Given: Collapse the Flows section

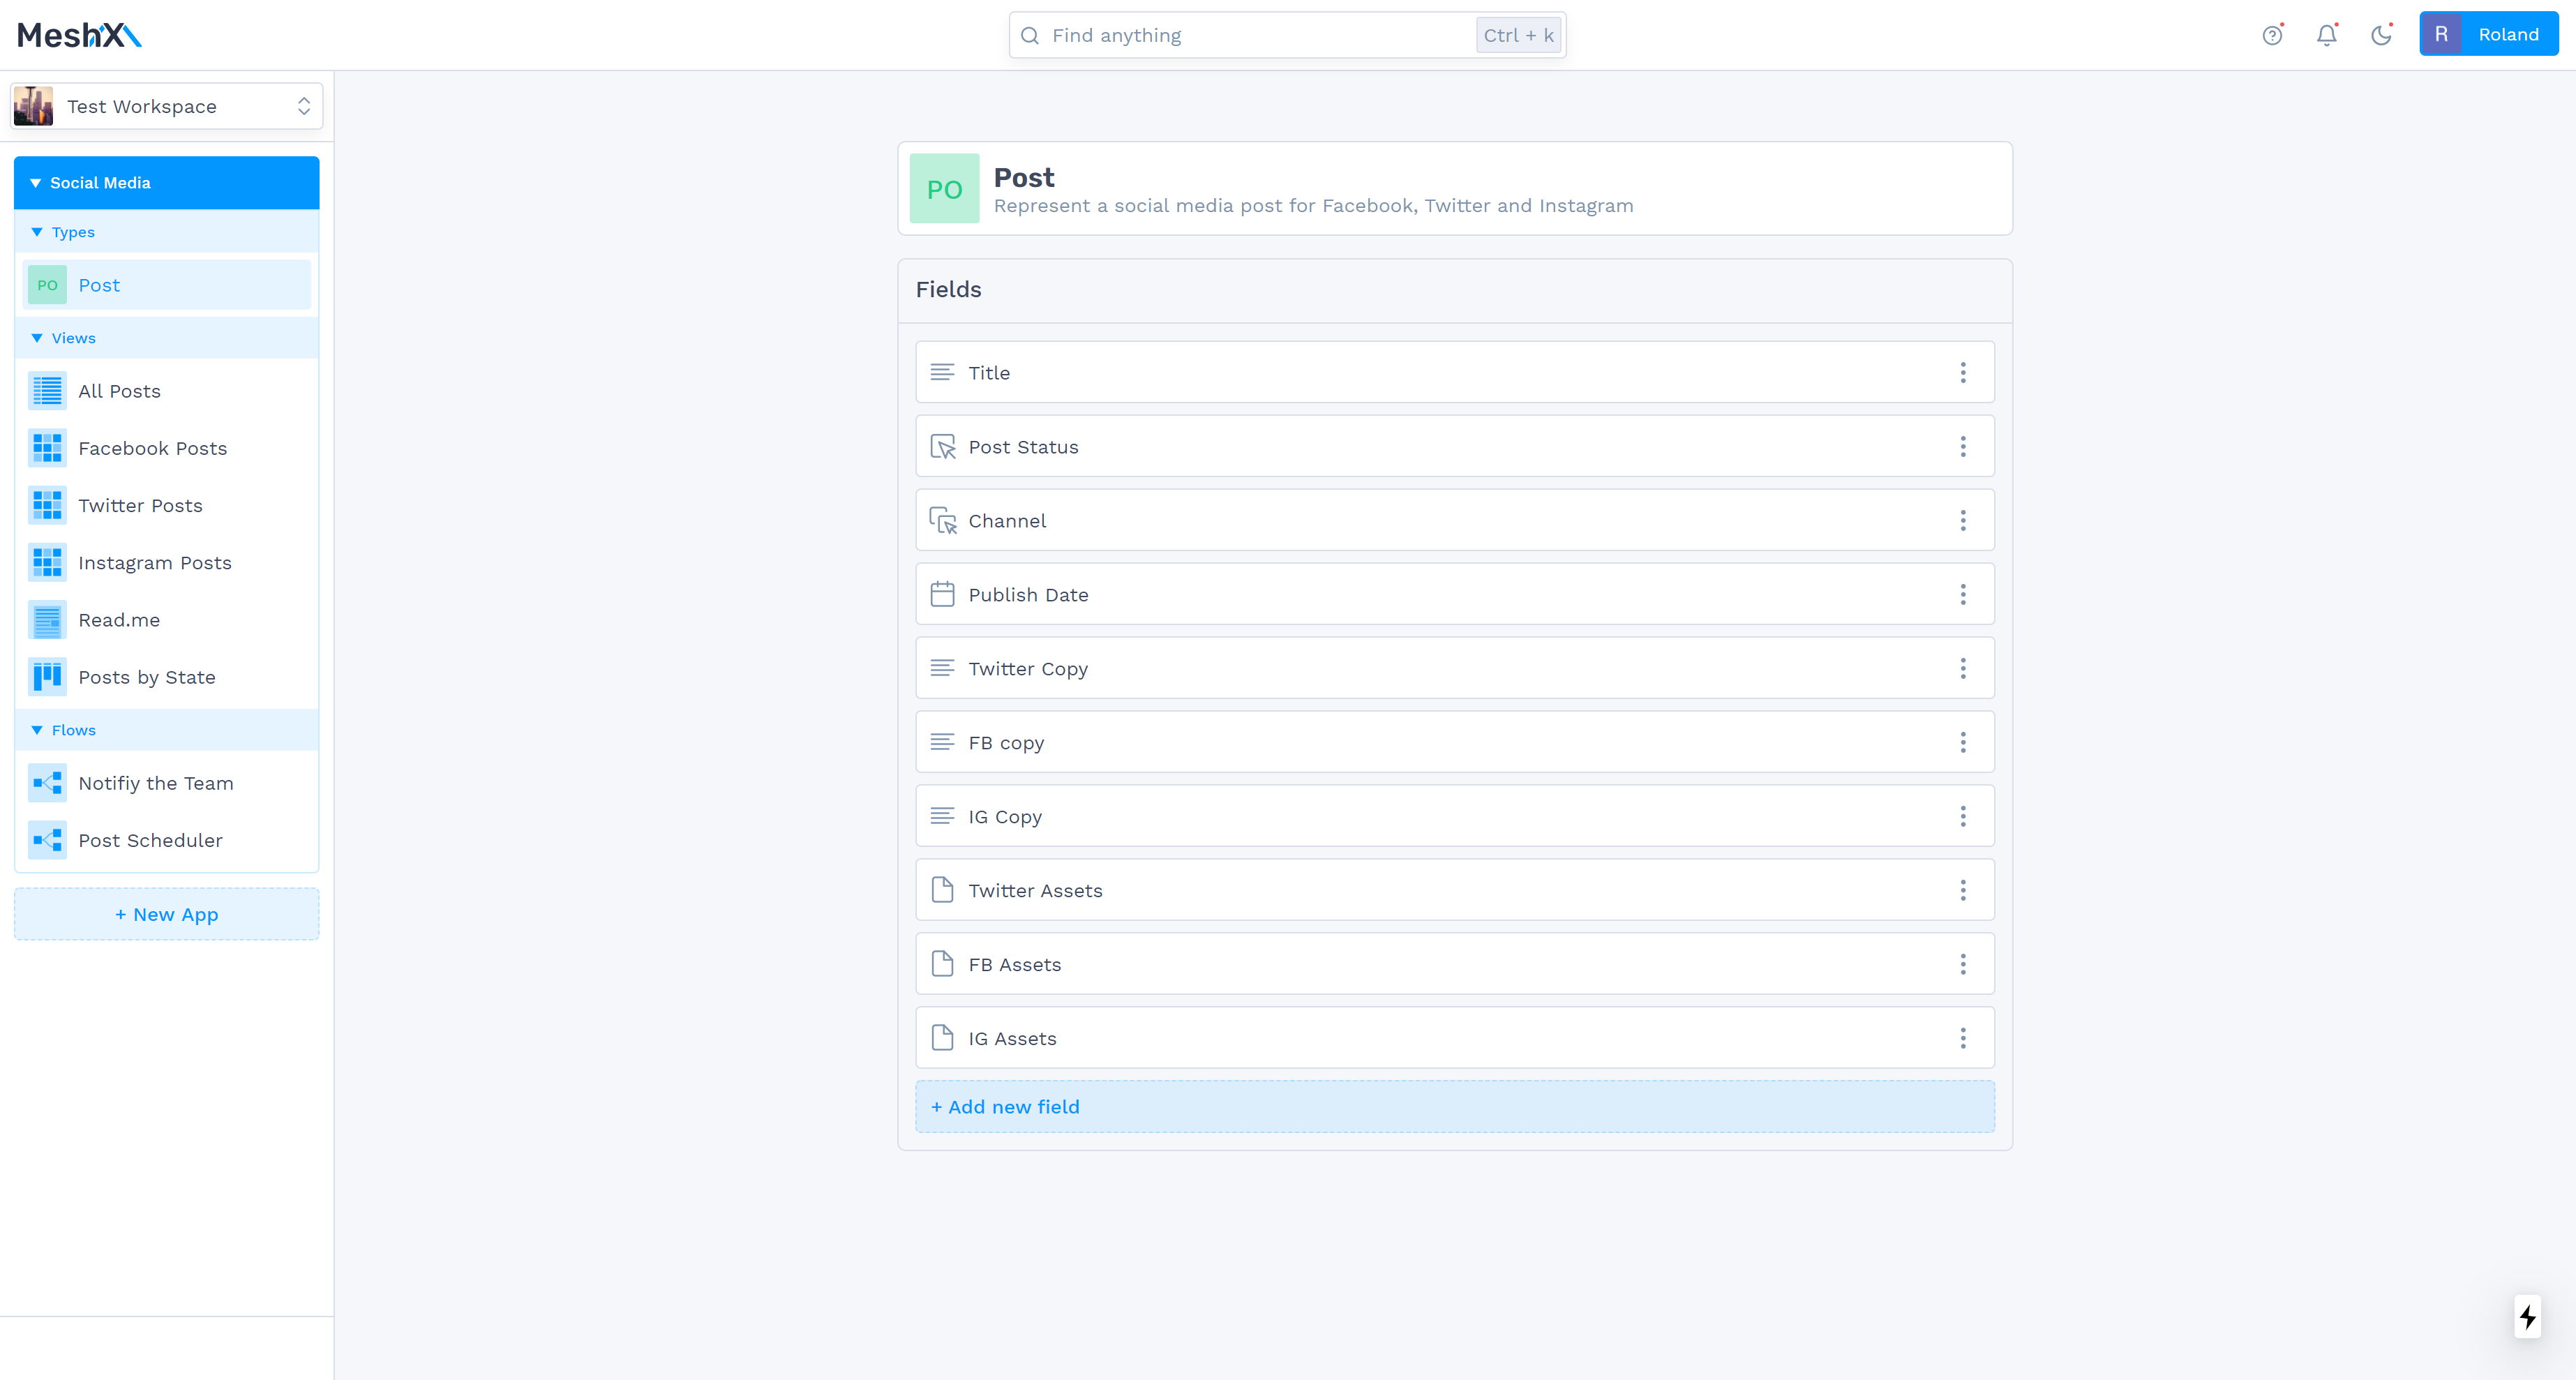Looking at the screenshot, I should pyautogui.click(x=37, y=730).
